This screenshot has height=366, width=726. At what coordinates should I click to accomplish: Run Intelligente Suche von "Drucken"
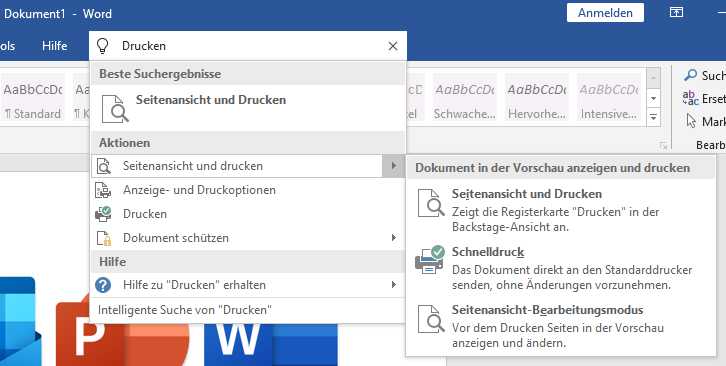[x=249, y=310]
